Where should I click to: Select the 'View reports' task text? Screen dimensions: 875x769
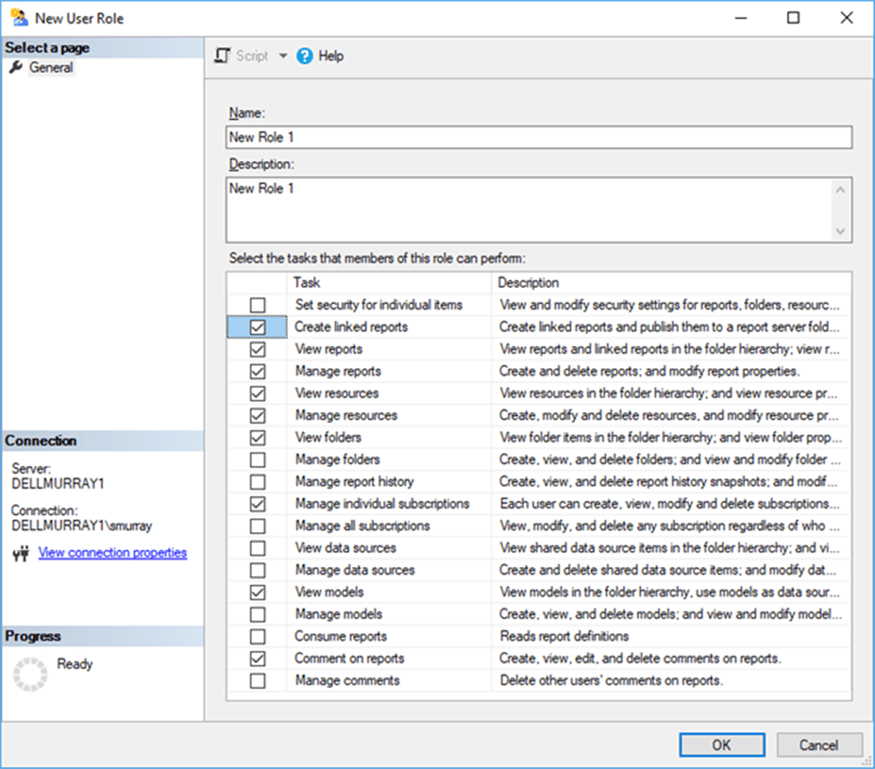[329, 349]
